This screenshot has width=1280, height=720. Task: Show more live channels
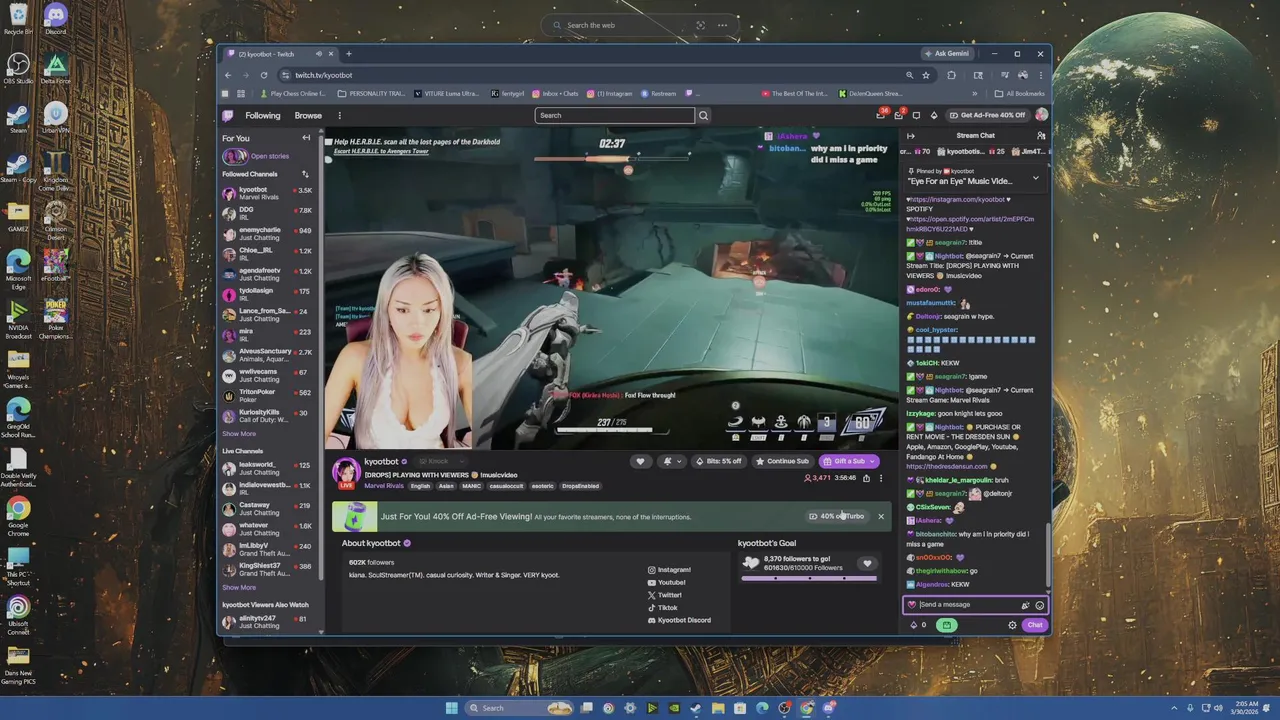(239, 588)
